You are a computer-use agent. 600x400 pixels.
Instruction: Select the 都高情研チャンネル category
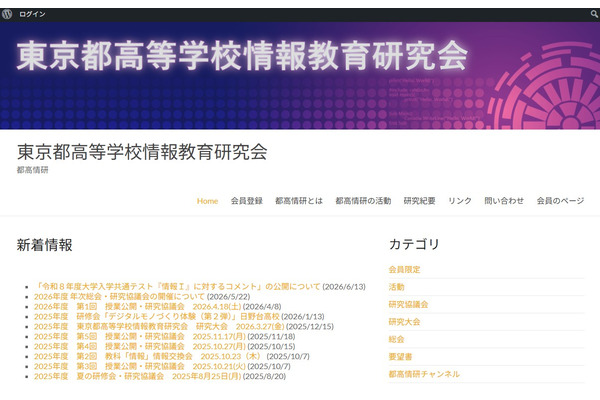[424, 374]
